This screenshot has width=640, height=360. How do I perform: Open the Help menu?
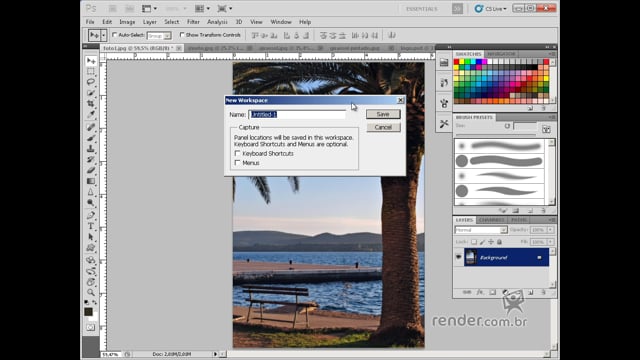click(x=305, y=22)
